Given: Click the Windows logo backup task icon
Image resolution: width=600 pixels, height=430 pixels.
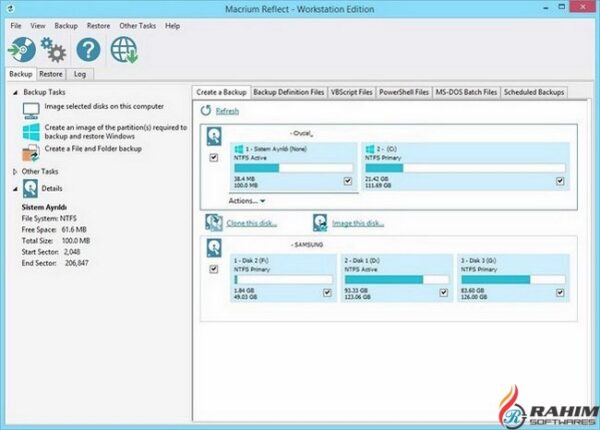Looking at the screenshot, I should tap(31, 132).
